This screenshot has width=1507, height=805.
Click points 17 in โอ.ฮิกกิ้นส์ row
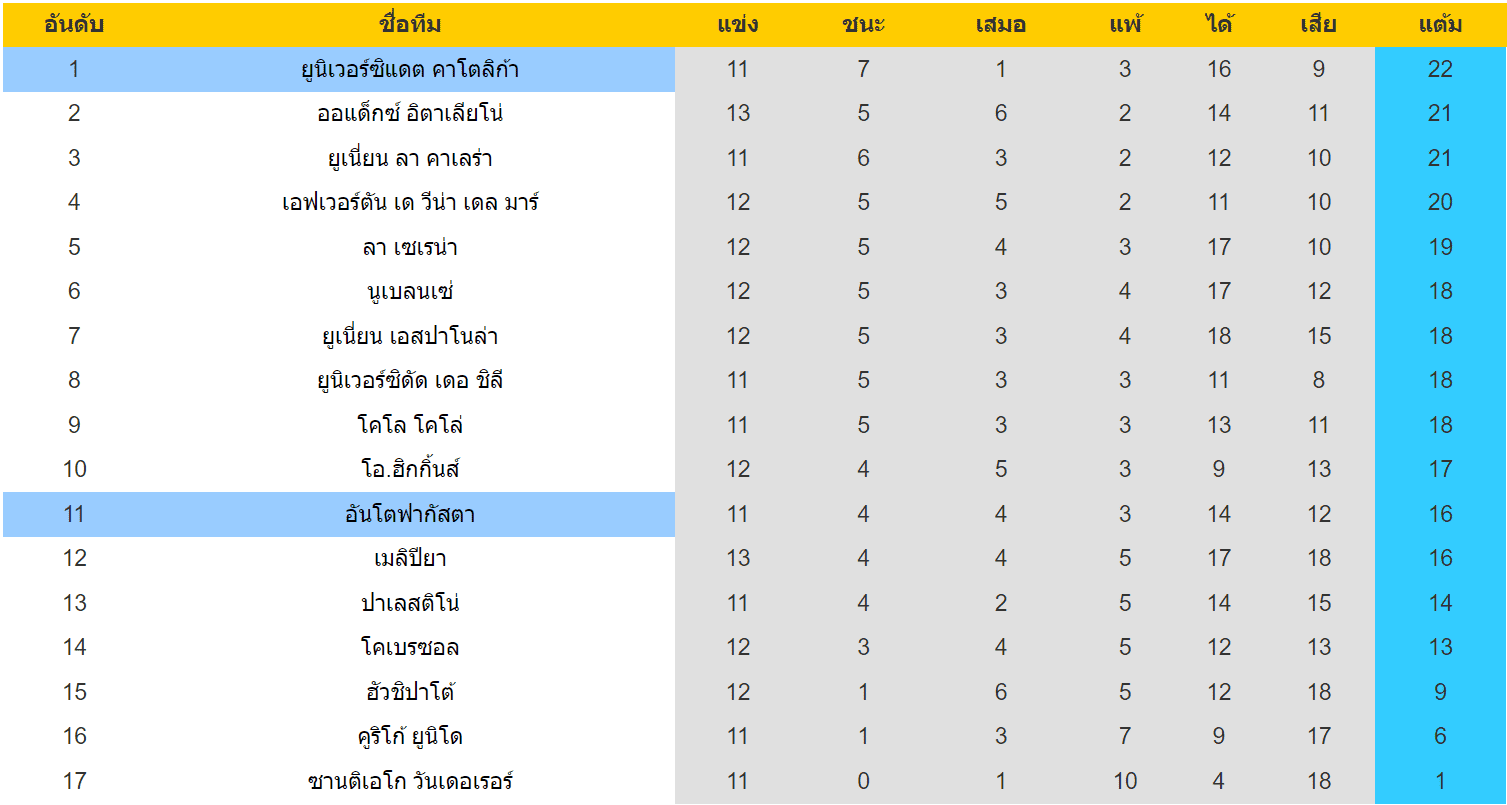coord(1440,469)
